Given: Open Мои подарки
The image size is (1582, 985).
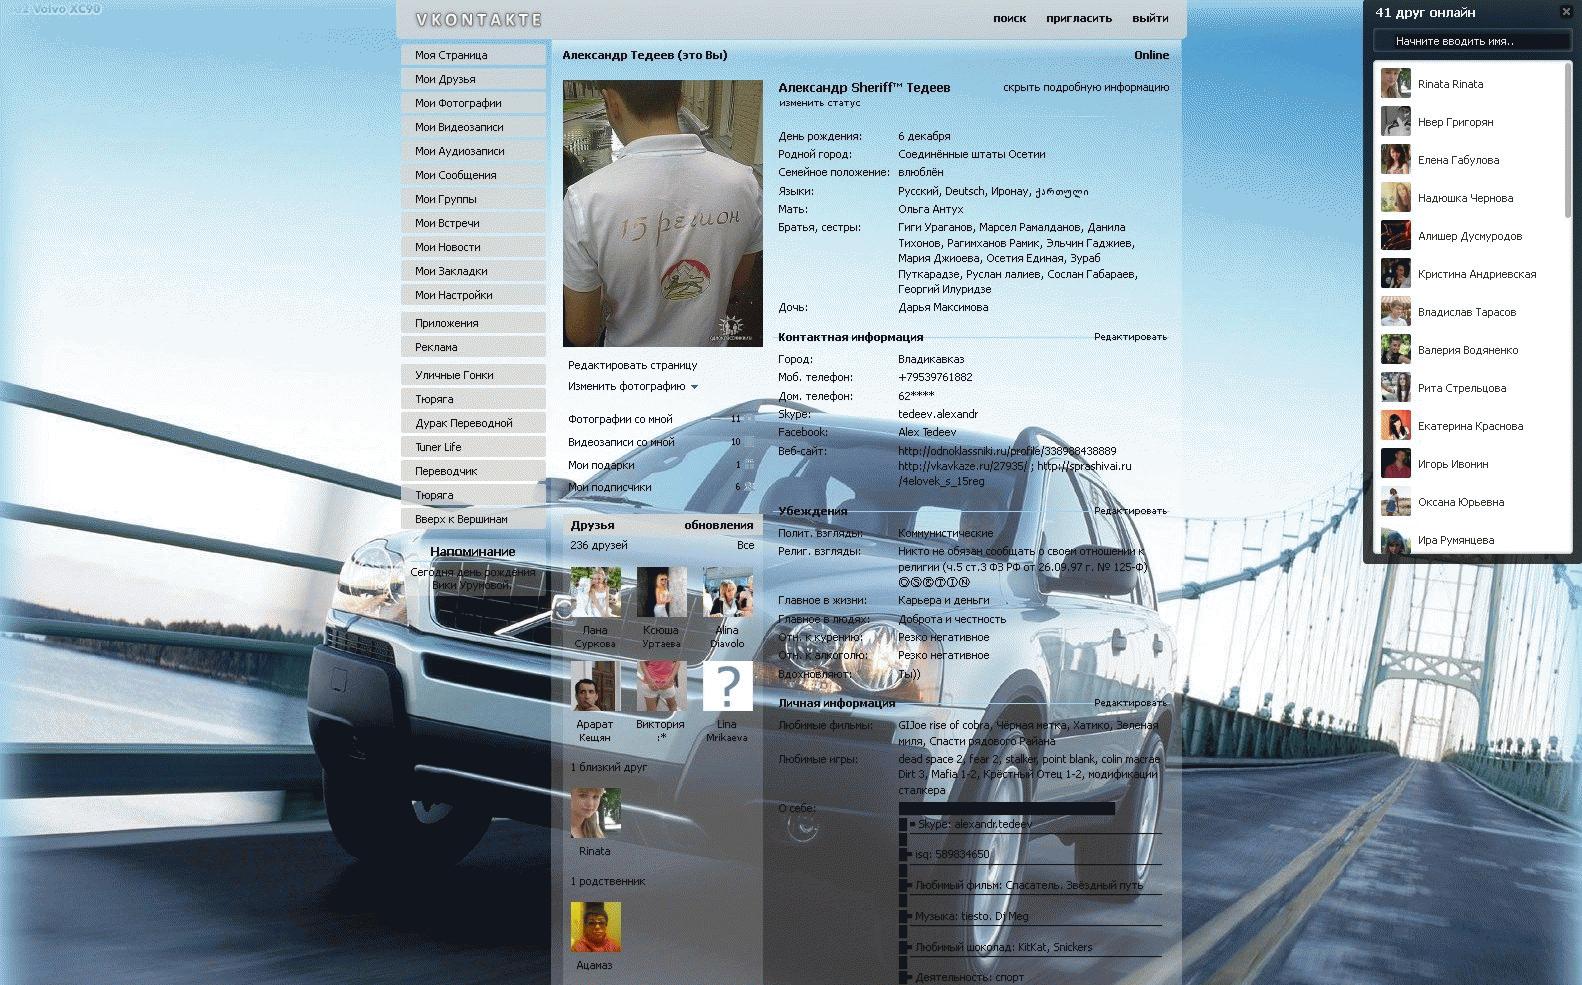Looking at the screenshot, I should (x=601, y=465).
